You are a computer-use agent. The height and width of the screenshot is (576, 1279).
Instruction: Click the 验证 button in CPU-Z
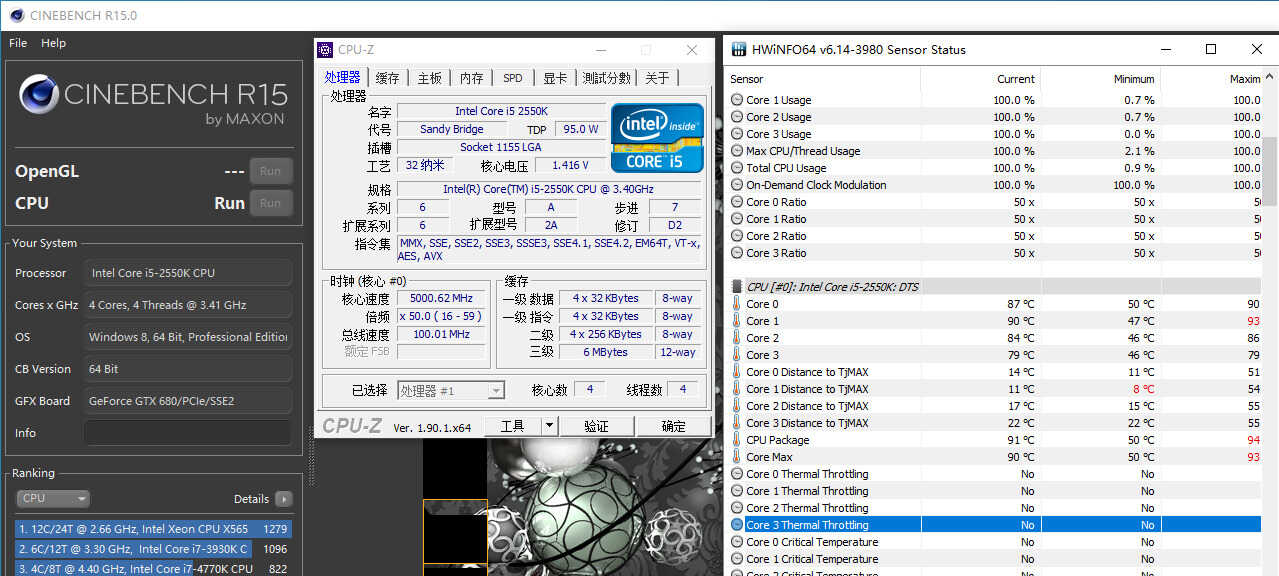pyautogui.click(x=597, y=426)
